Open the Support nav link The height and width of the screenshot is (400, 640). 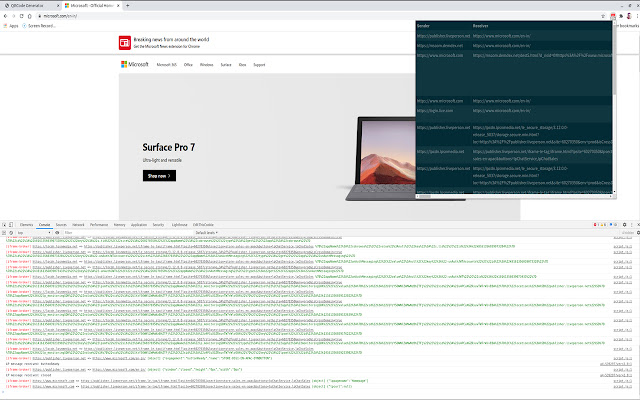coord(259,64)
